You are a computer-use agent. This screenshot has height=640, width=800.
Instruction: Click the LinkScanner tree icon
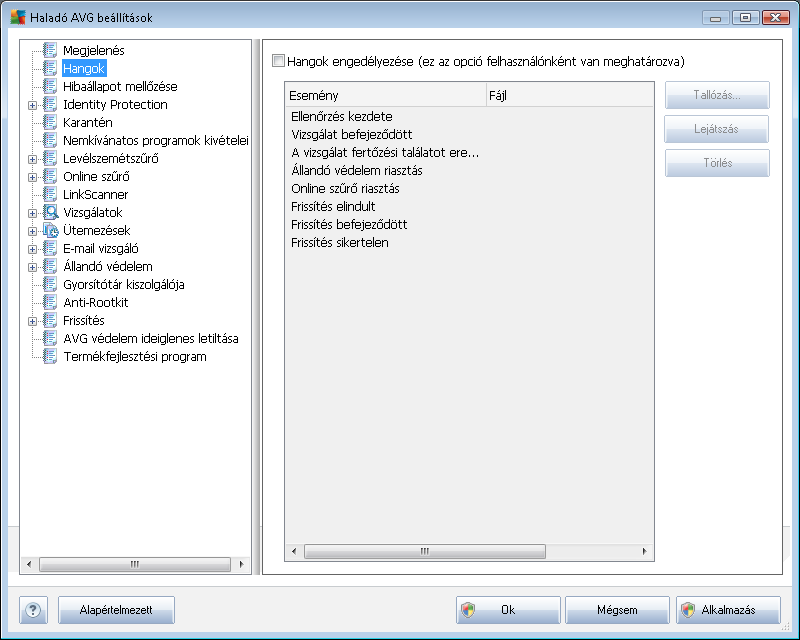(x=50, y=194)
